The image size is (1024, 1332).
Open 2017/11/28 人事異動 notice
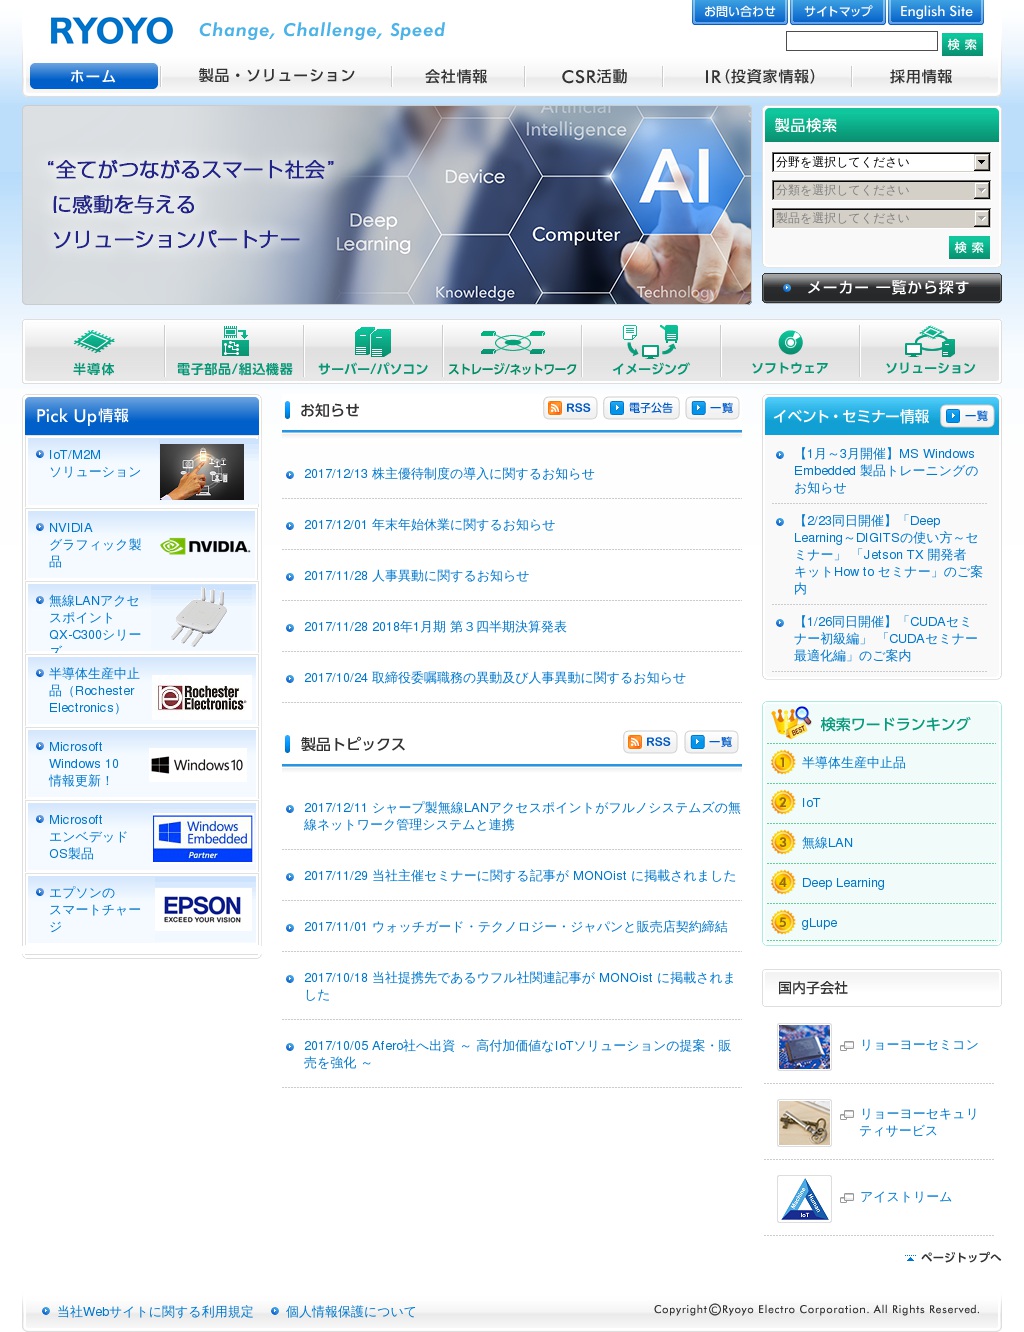[x=416, y=576]
